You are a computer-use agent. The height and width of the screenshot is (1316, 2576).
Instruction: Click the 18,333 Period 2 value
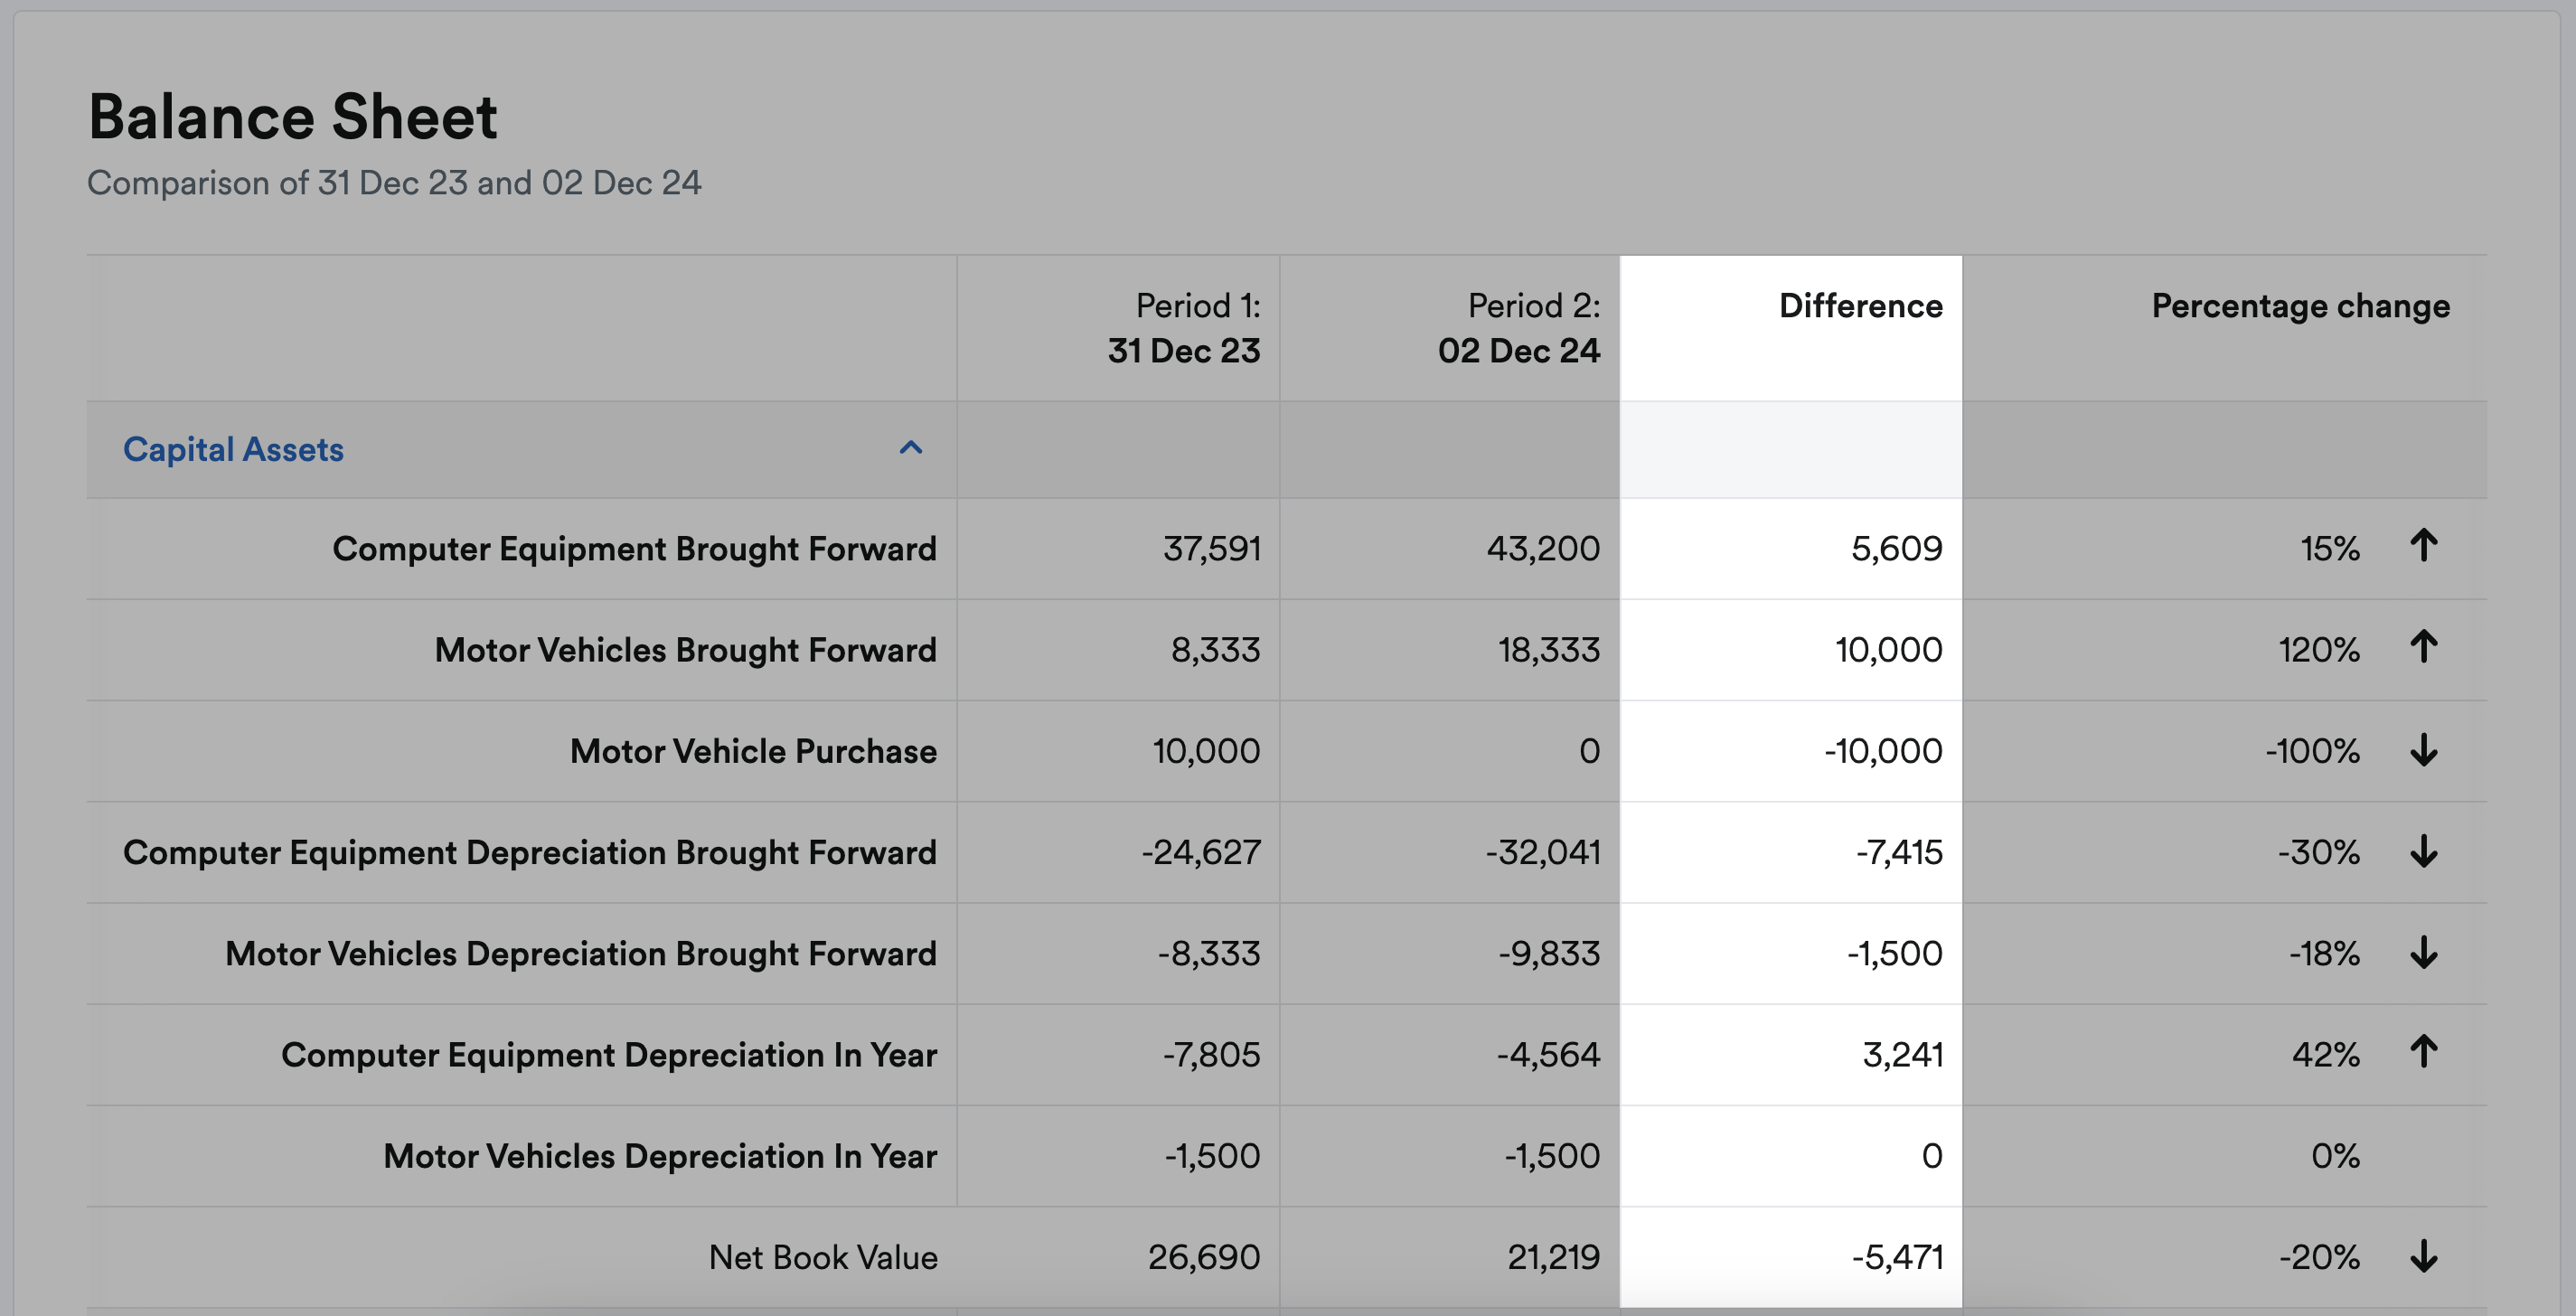(1549, 650)
